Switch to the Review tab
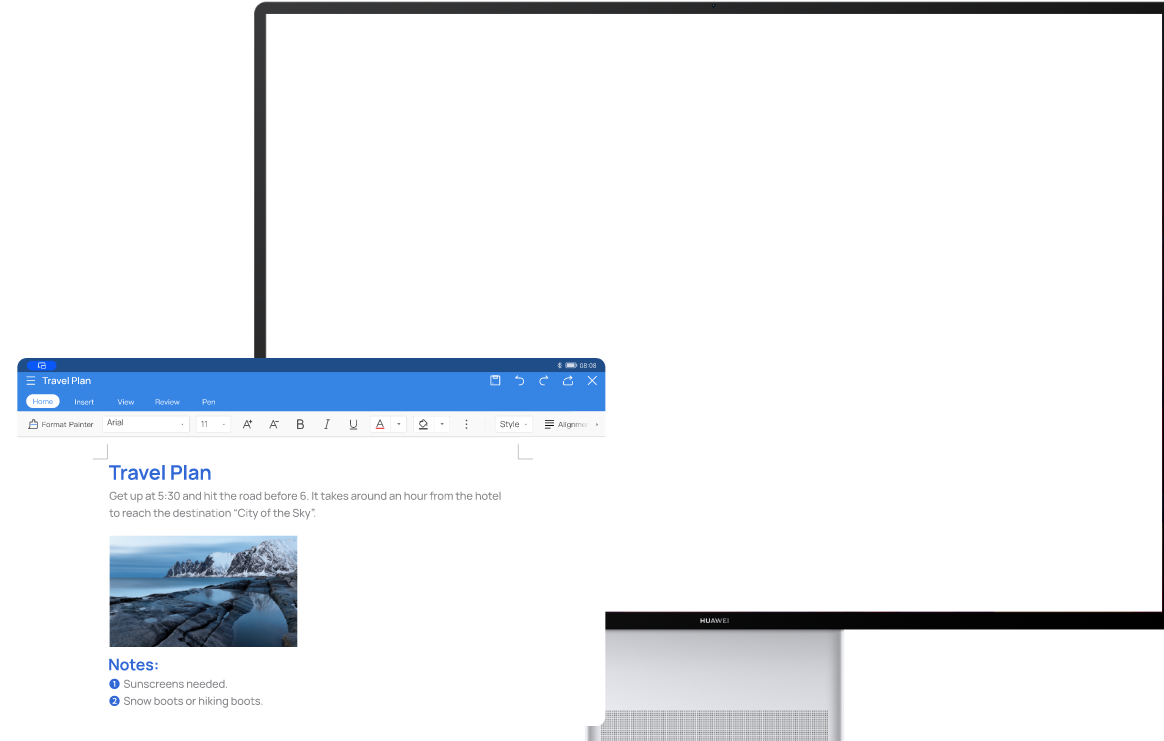 167,402
